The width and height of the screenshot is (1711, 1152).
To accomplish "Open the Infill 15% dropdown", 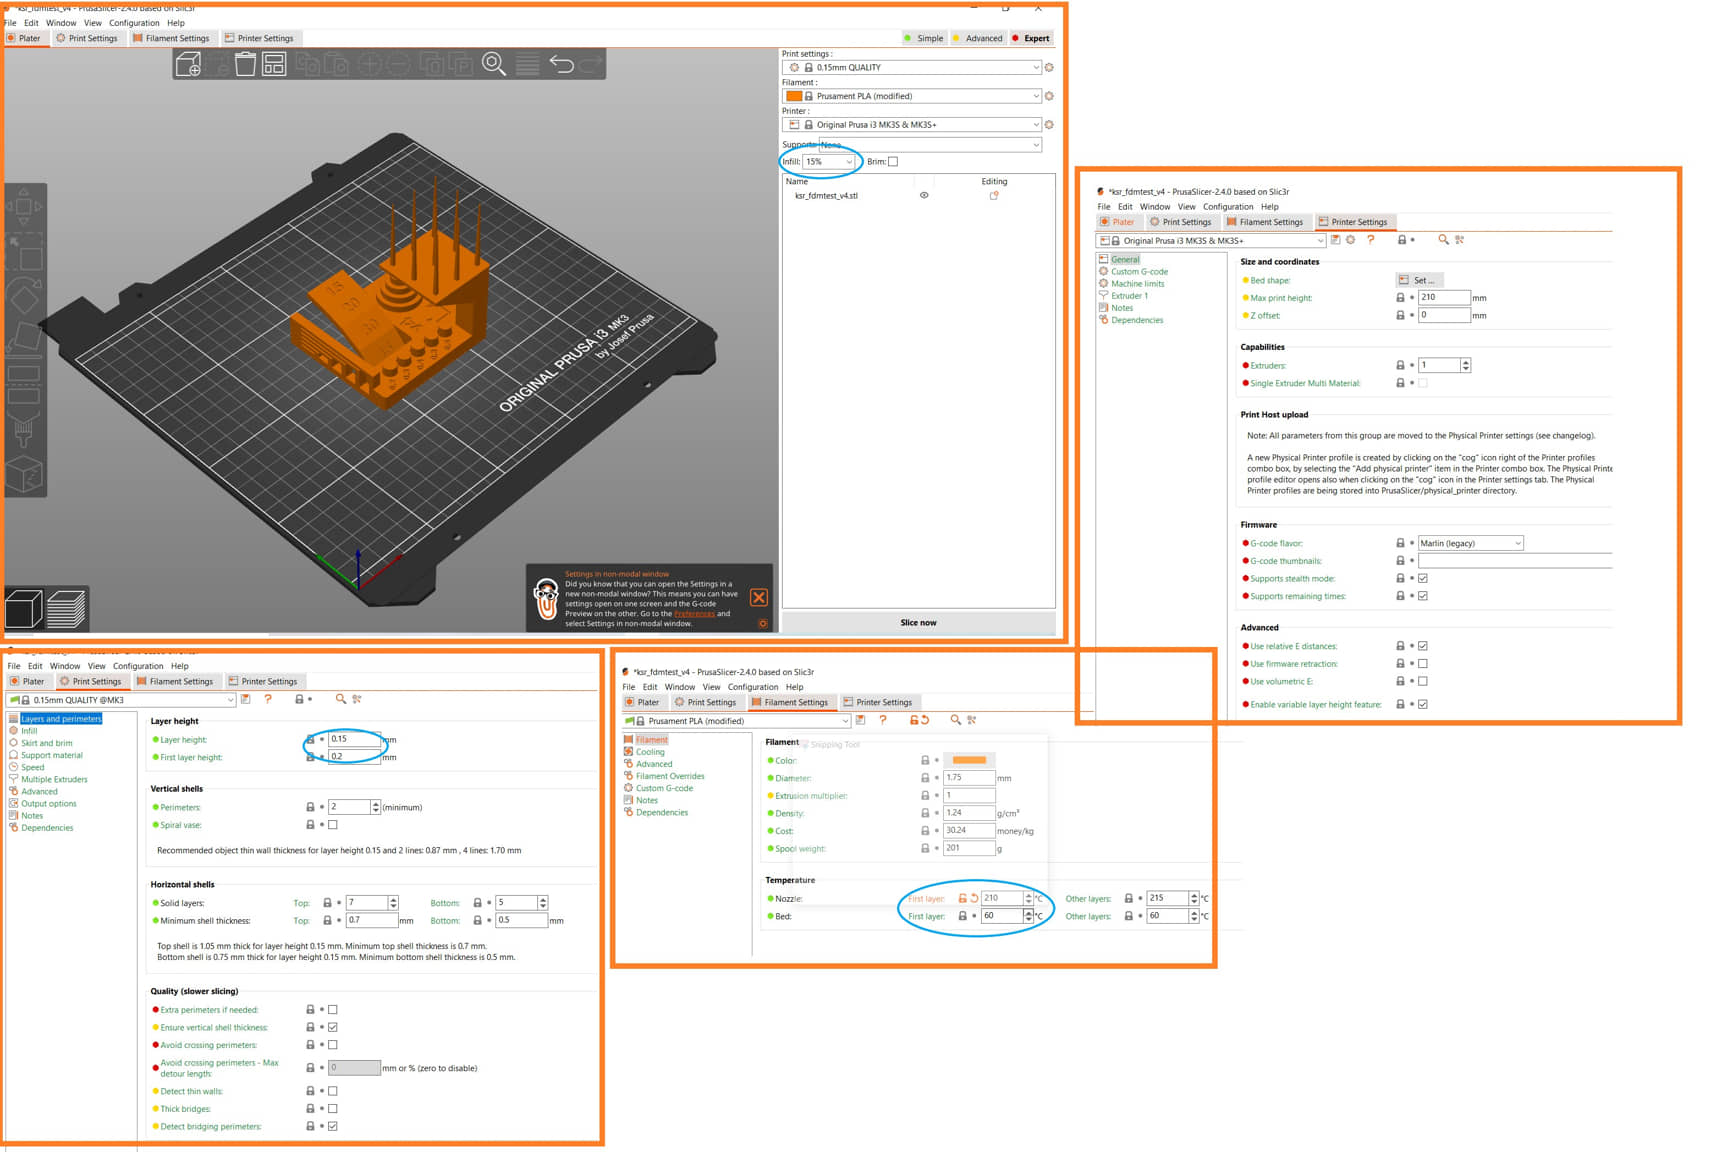I will tap(829, 162).
